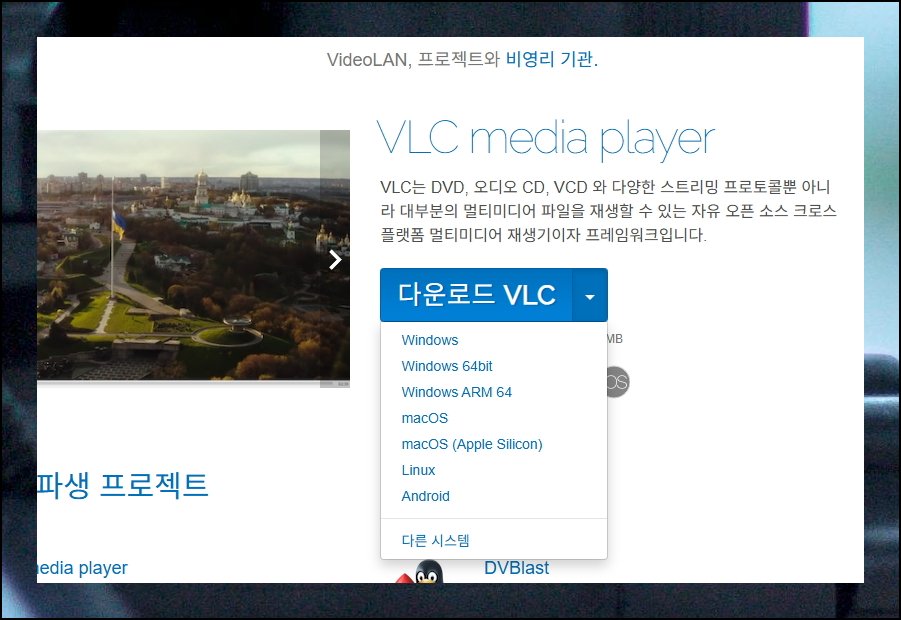Open 다른 시스템 other systems link
Viewport: 901px width, 620px height.
point(435,540)
